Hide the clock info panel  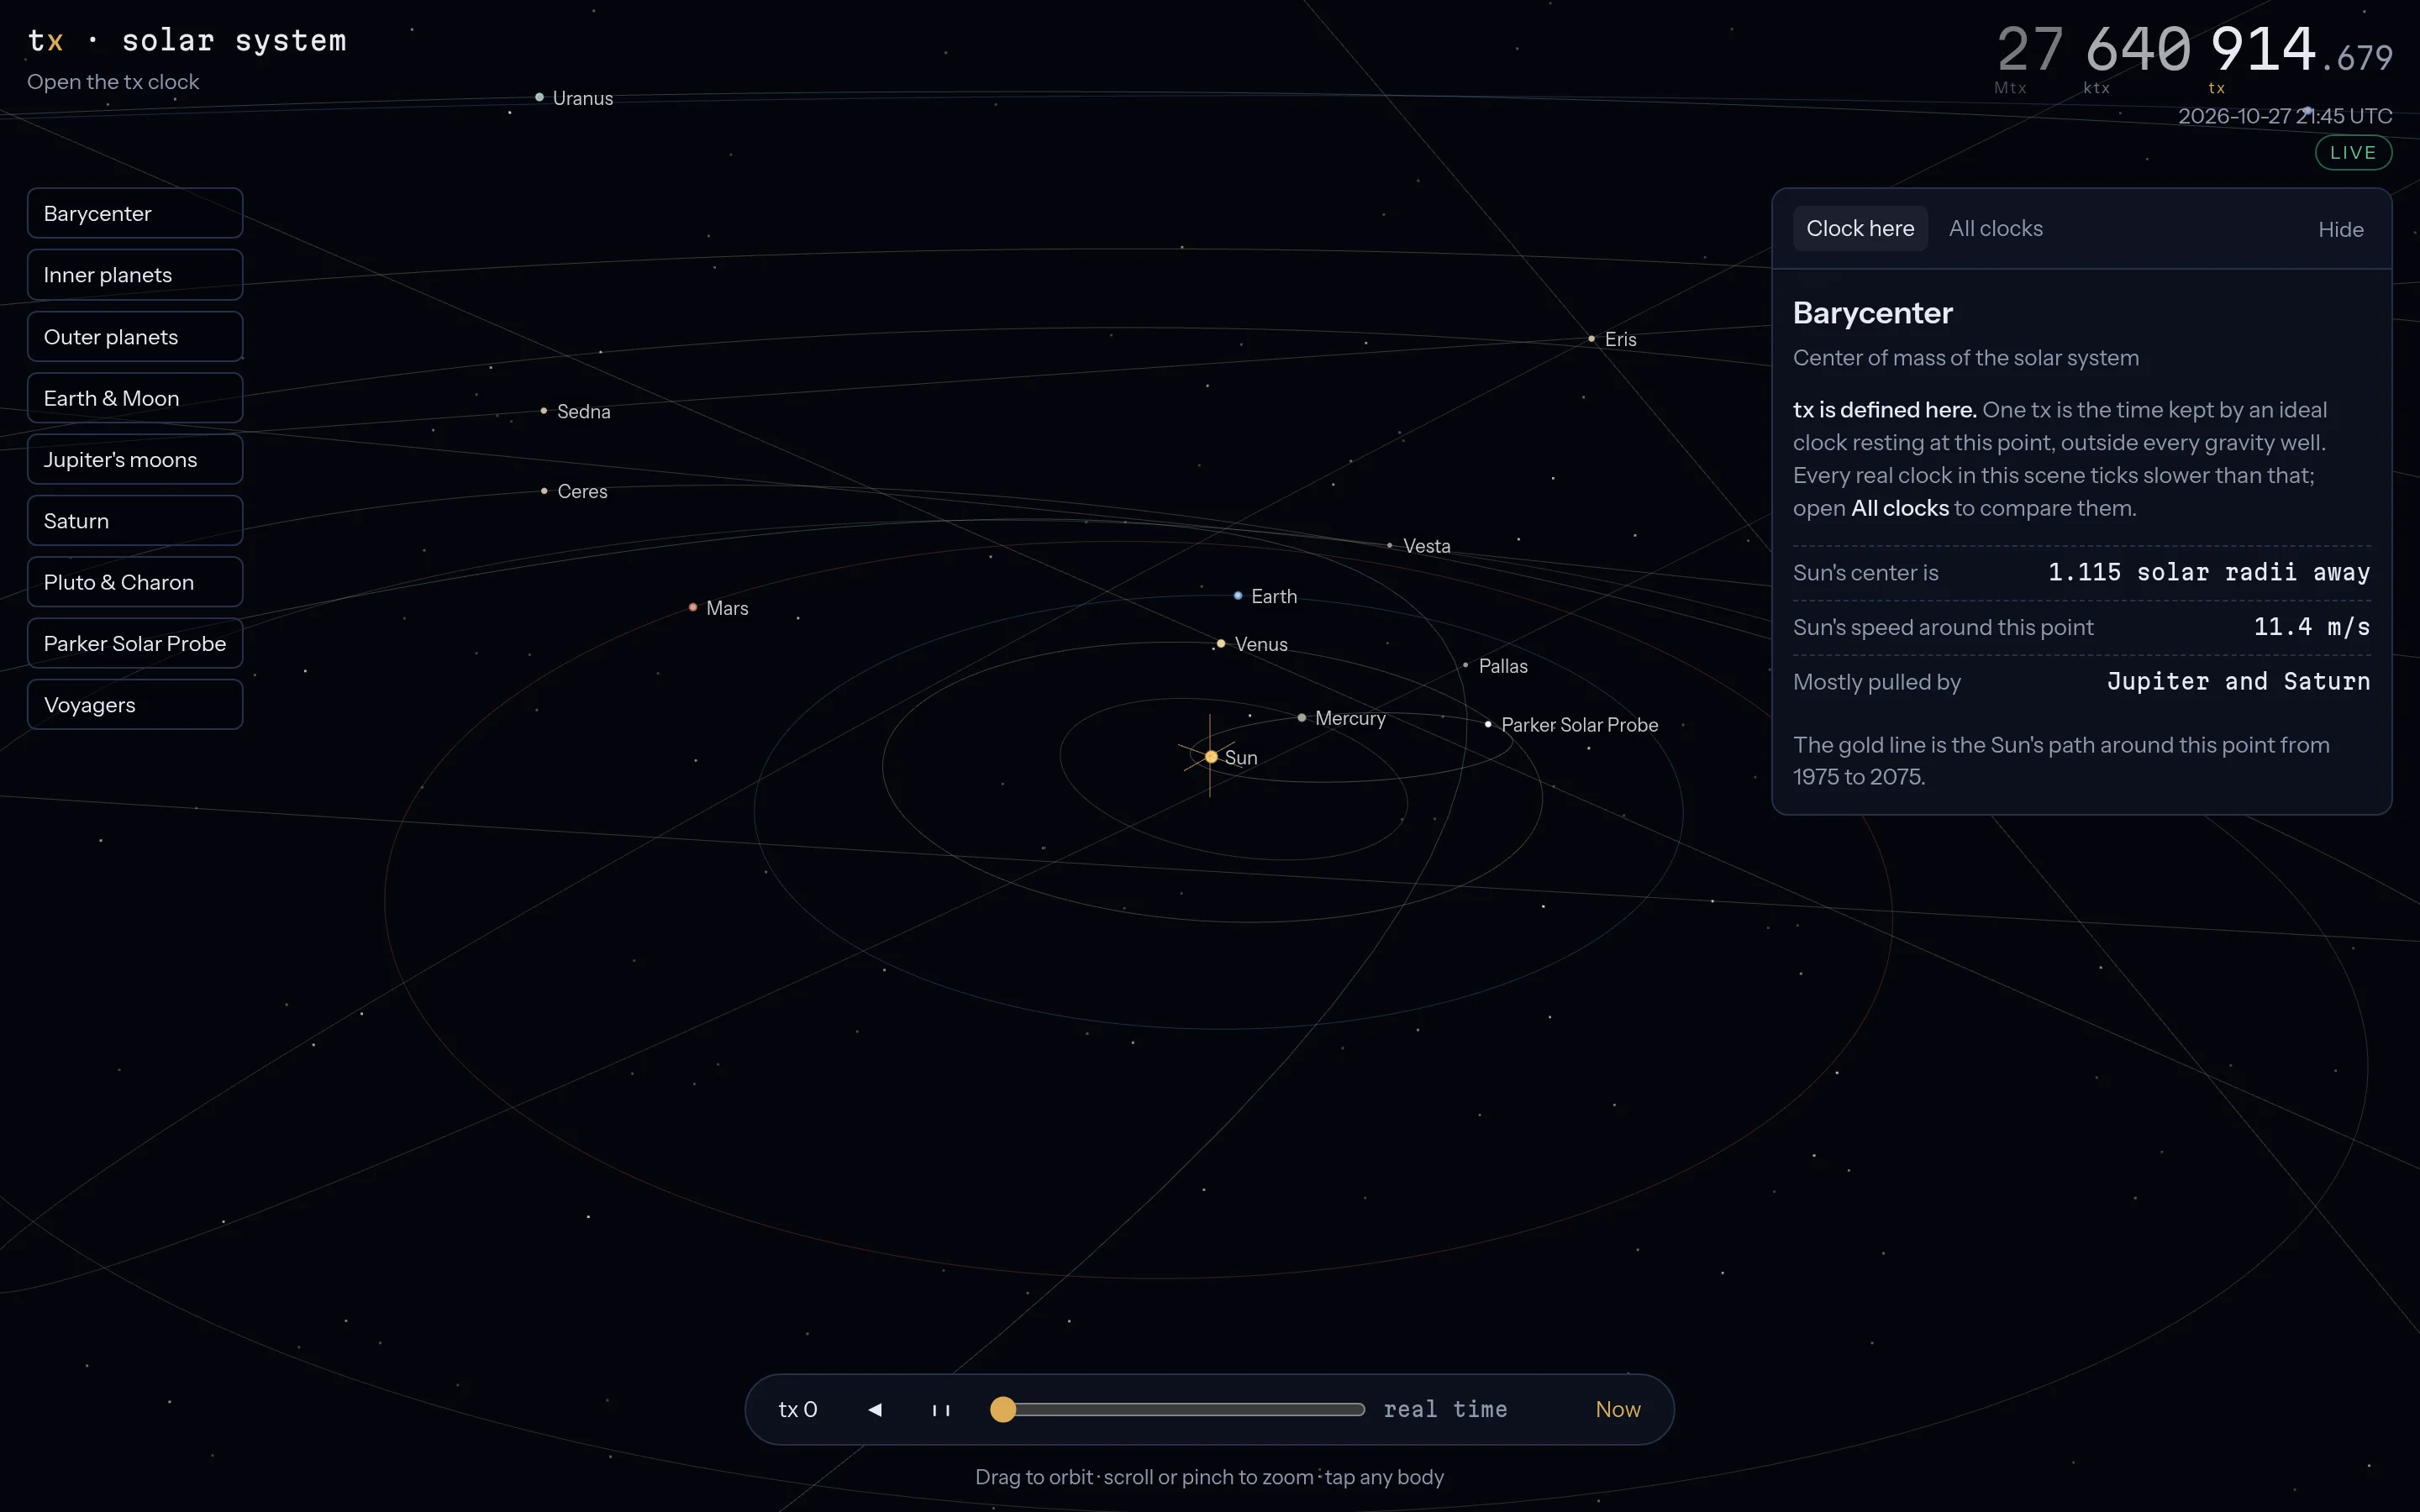pos(2340,230)
